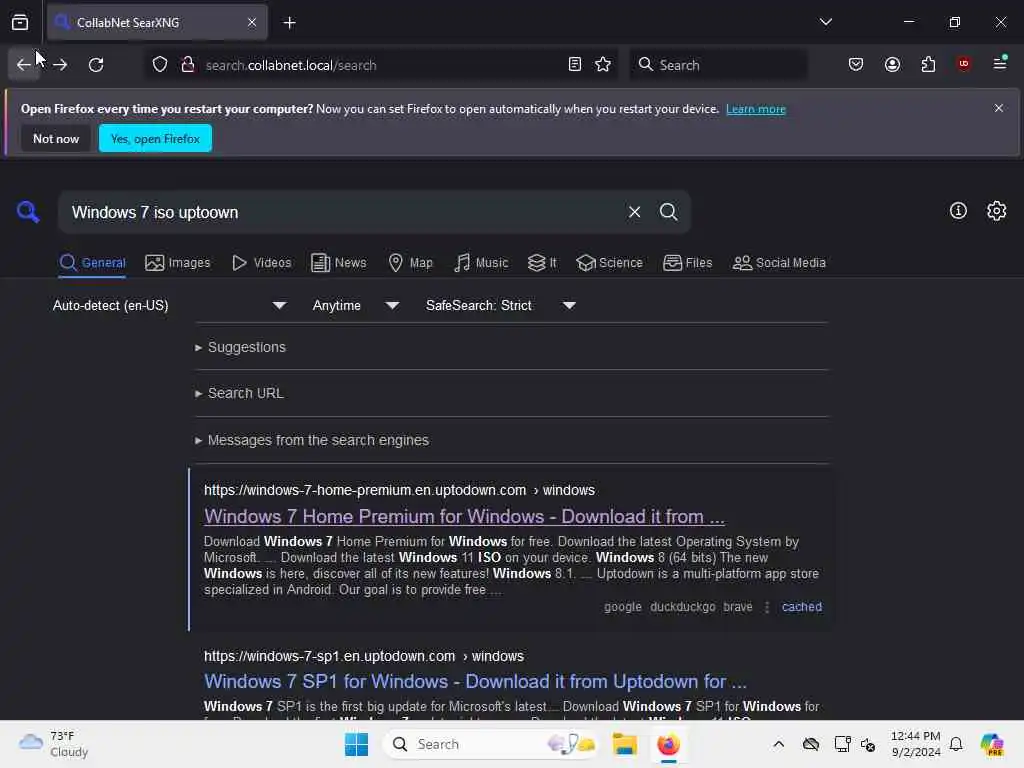
Task: Open the weather widget showing 73°F
Action: (x=54, y=744)
